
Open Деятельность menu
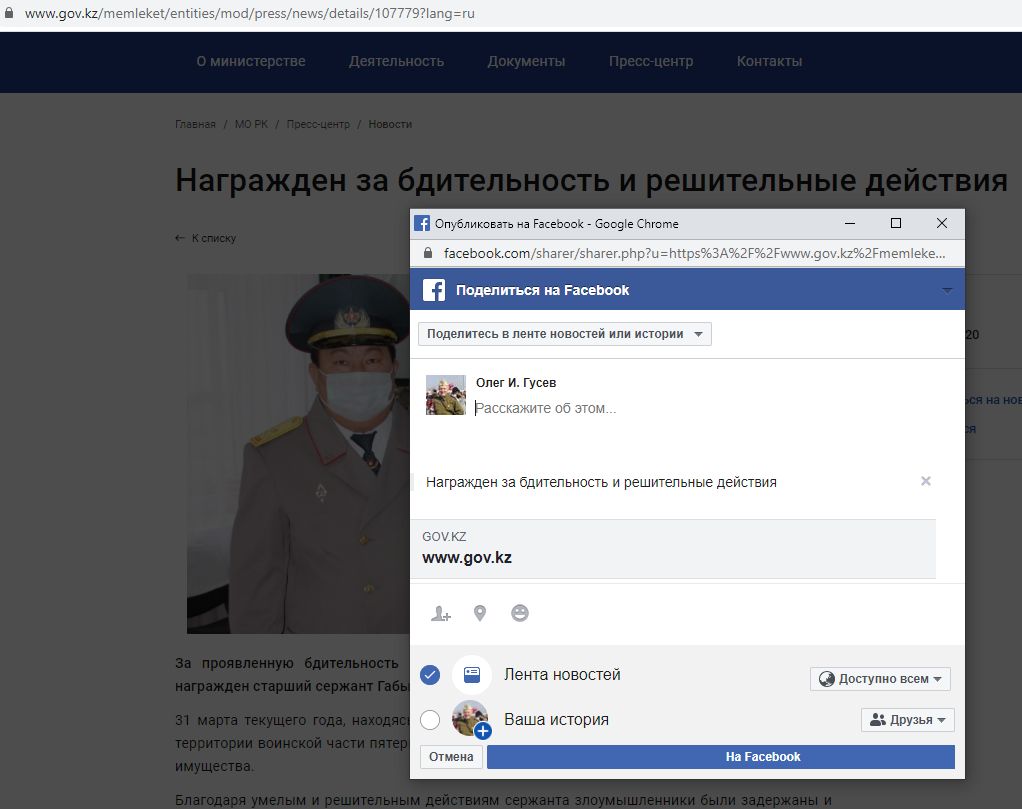point(396,61)
